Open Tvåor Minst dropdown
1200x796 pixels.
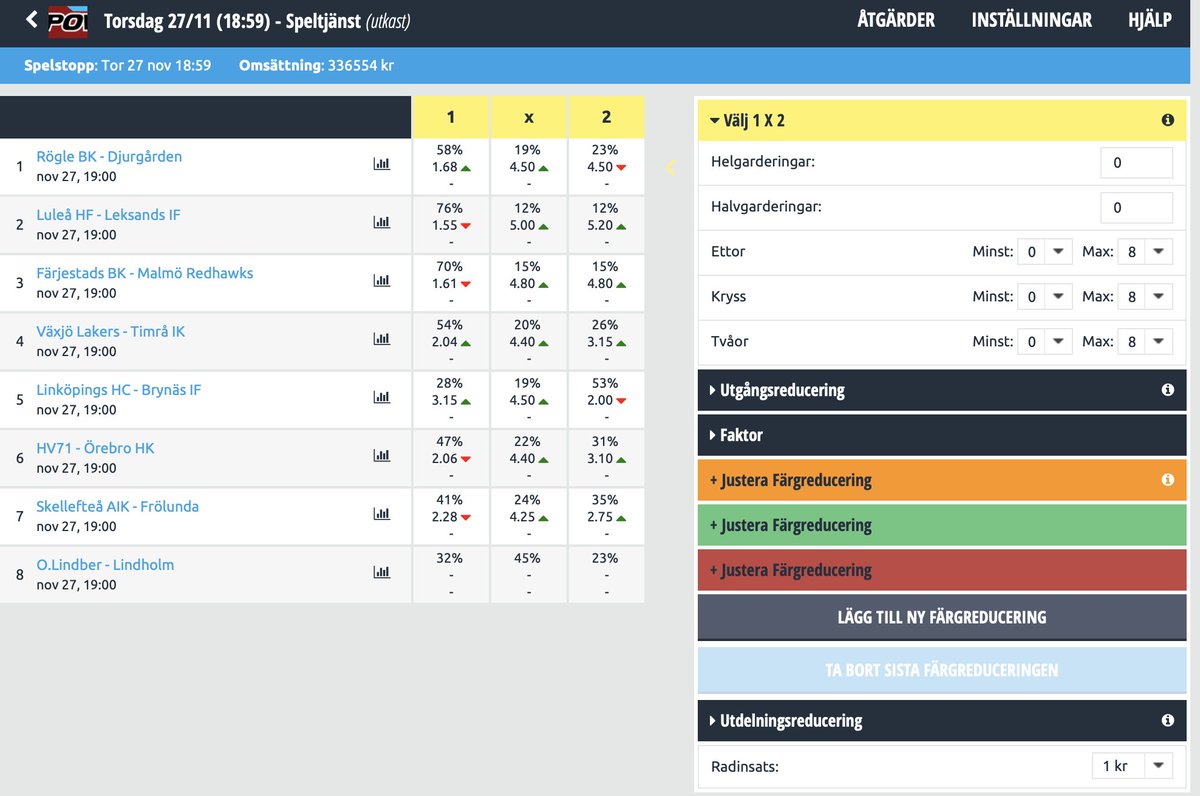1046,342
